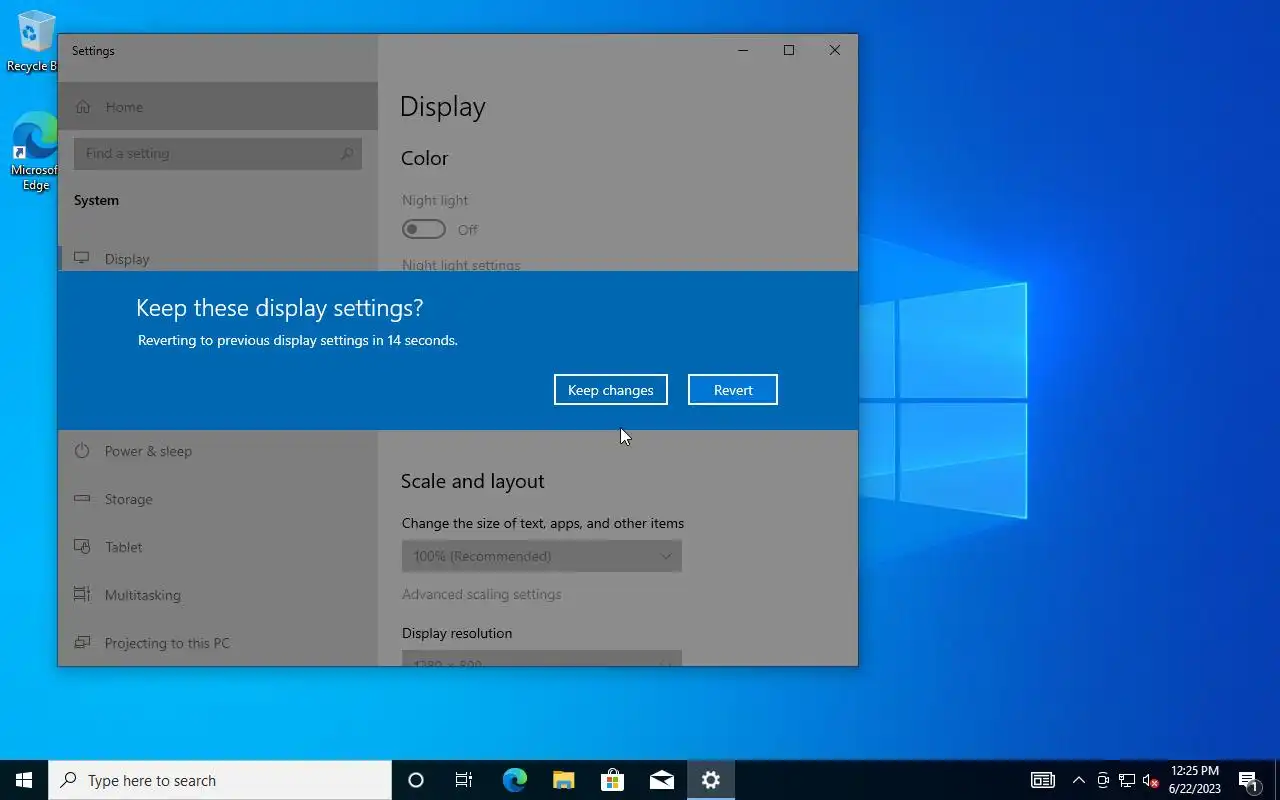Click the Tablet icon in sidebar

coord(82,547)
